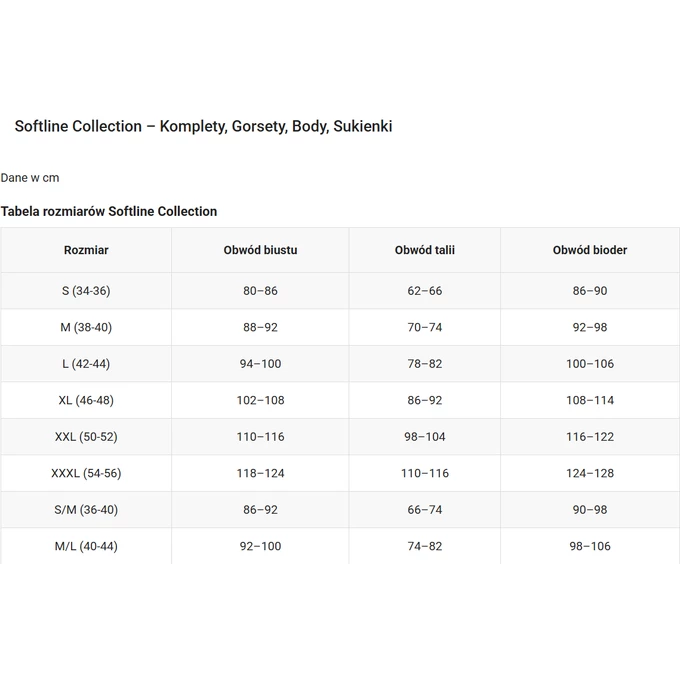Click the Softline Collection page heading
Image resolution: width=680 pixels, height=680 pixels.
pyautogui.click(x=203, y=126)
